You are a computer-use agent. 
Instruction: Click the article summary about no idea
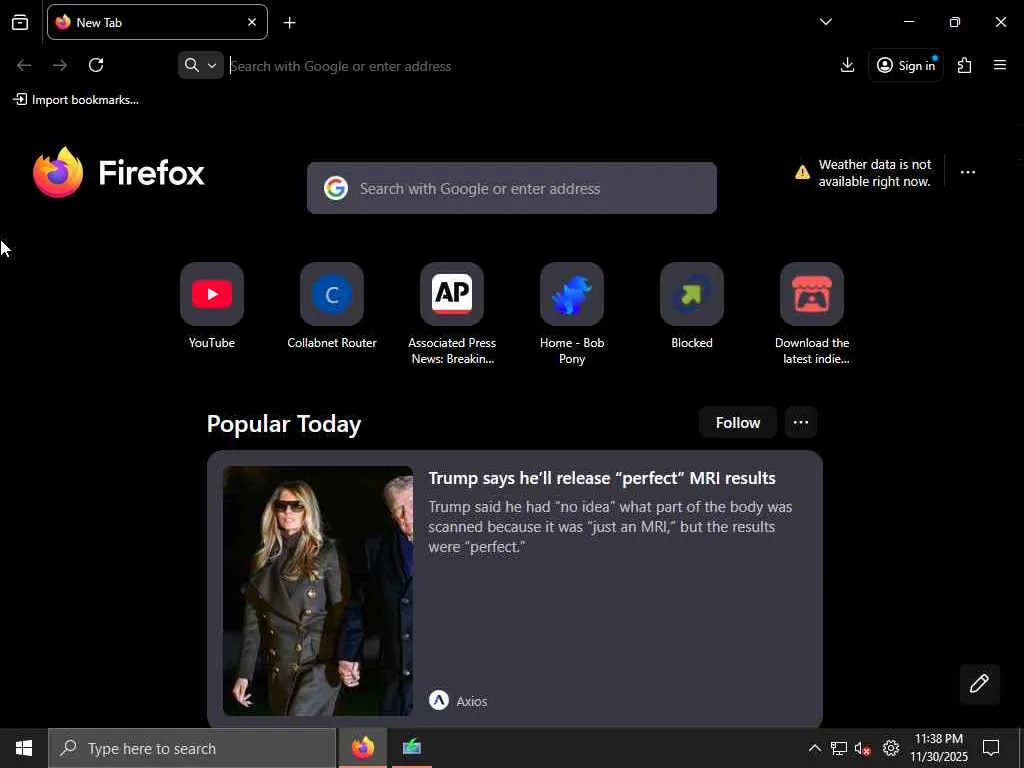(x=610, y=526)
